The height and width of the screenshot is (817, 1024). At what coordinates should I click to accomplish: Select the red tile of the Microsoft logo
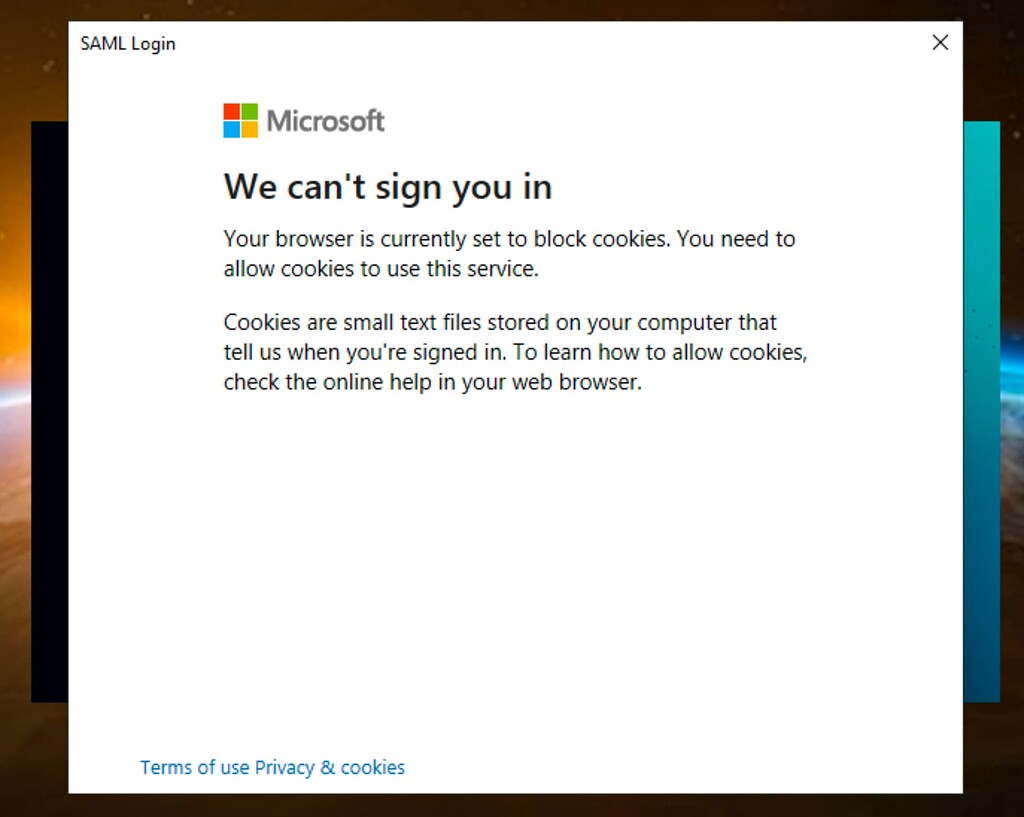pyautogui.click(x=231, y=111)
